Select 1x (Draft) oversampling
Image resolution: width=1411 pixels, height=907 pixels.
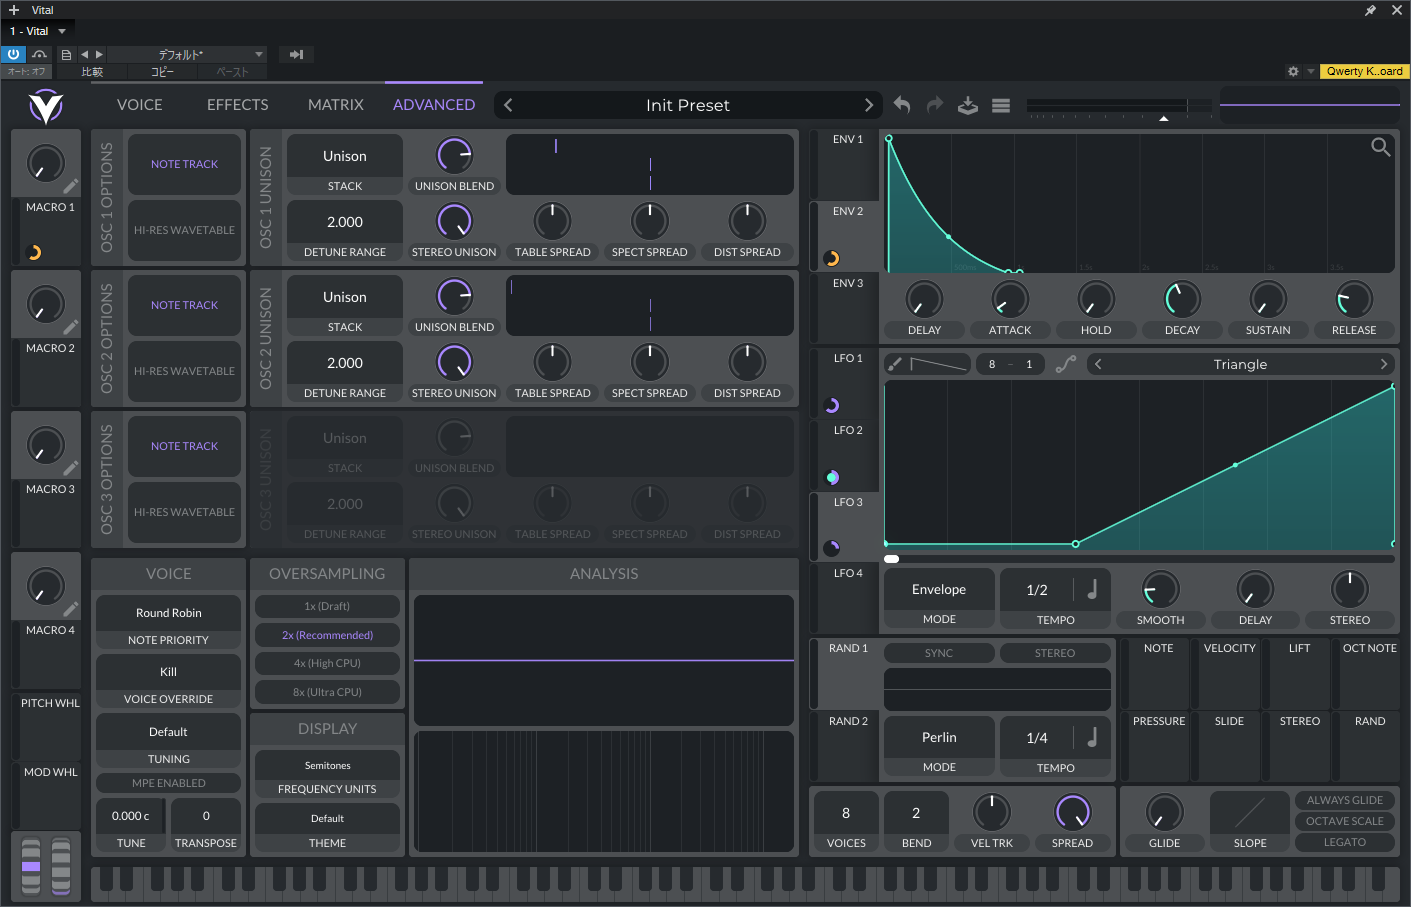coord(327,606)
